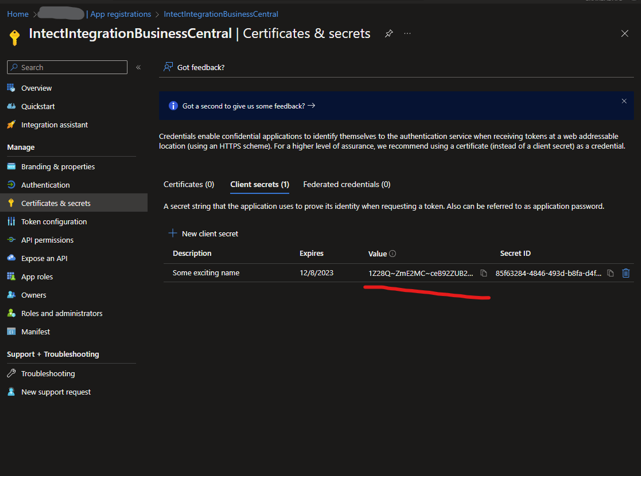Click the Got feedback? button
641x477 pixels.
194,67
